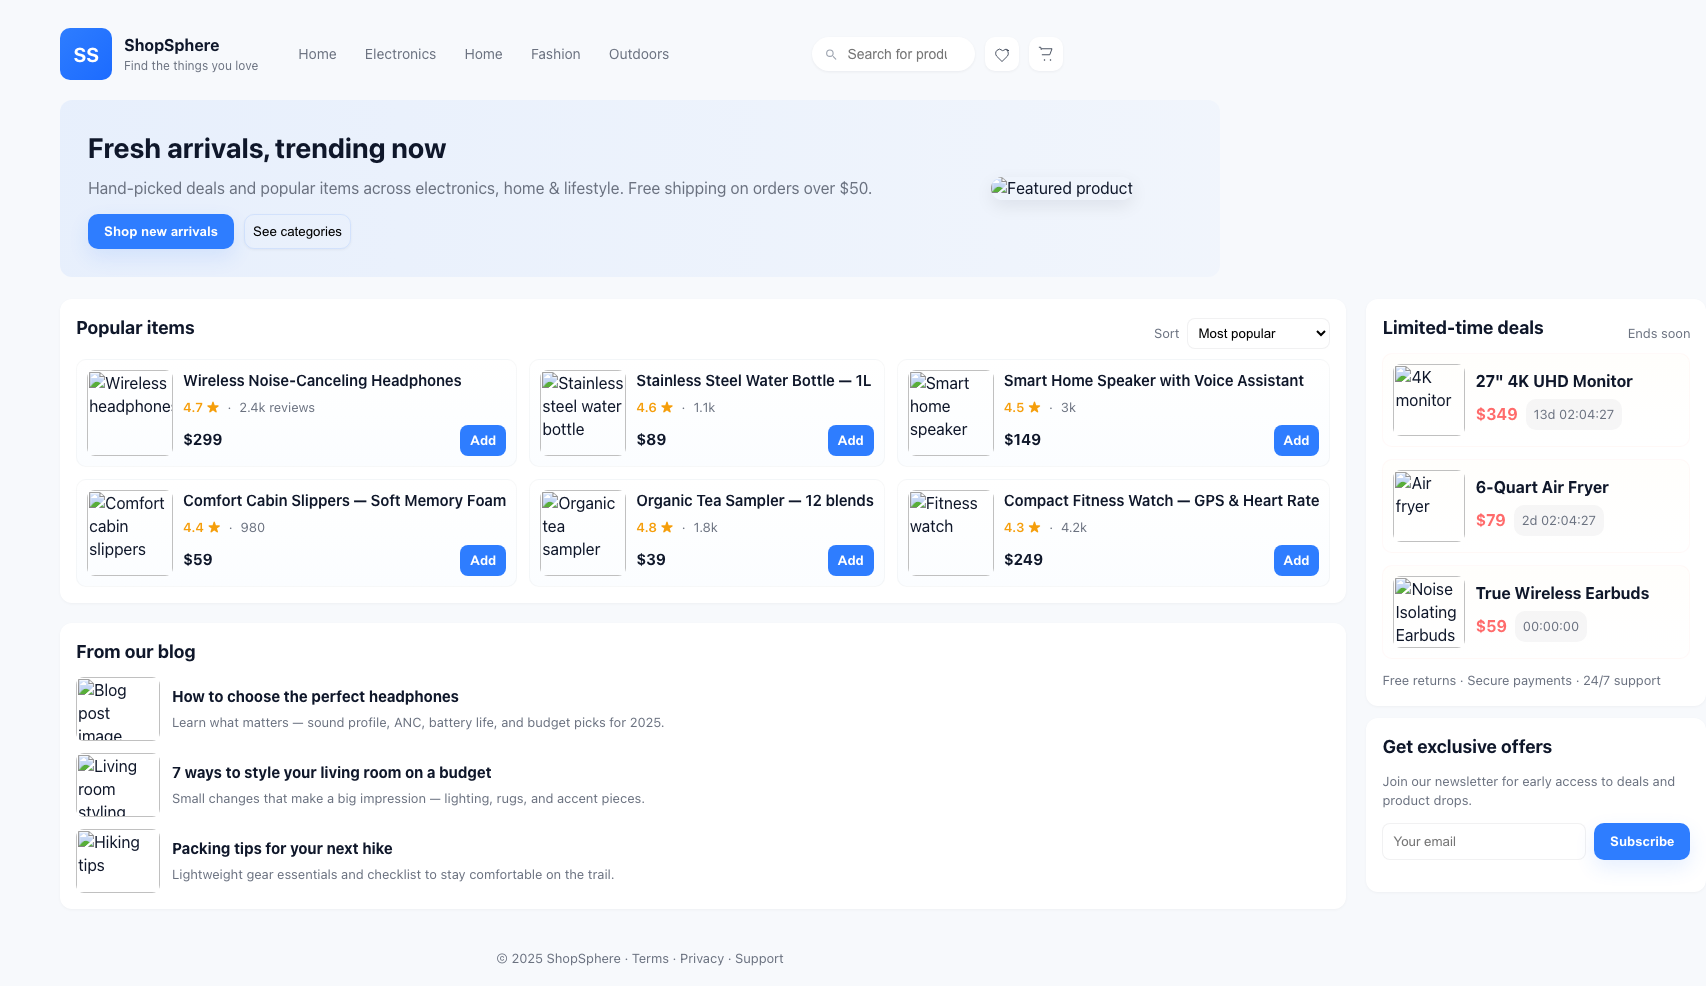Open the Terms page link

click(x=650, y=958)
